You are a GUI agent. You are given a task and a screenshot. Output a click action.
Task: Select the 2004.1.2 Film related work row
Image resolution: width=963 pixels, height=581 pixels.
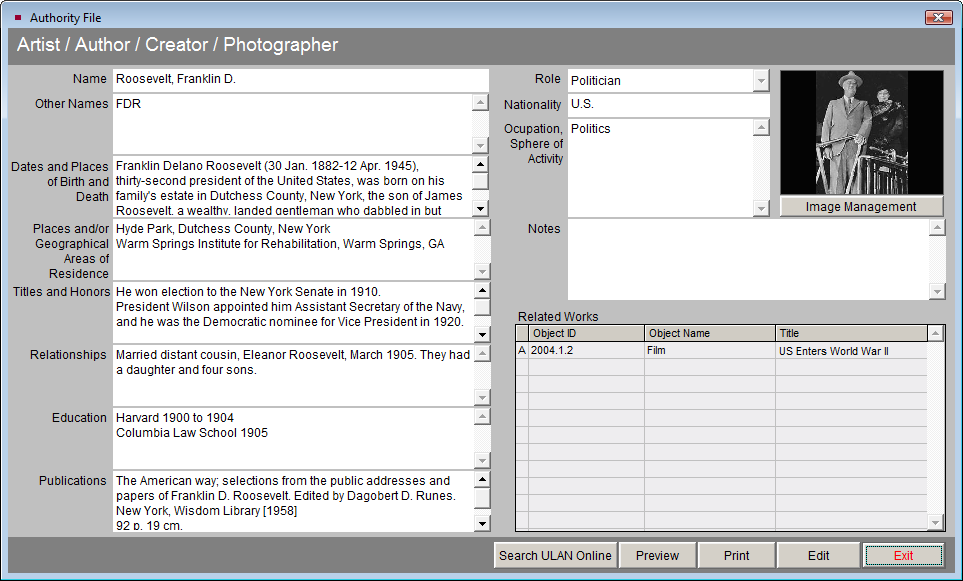coord(650,350)
